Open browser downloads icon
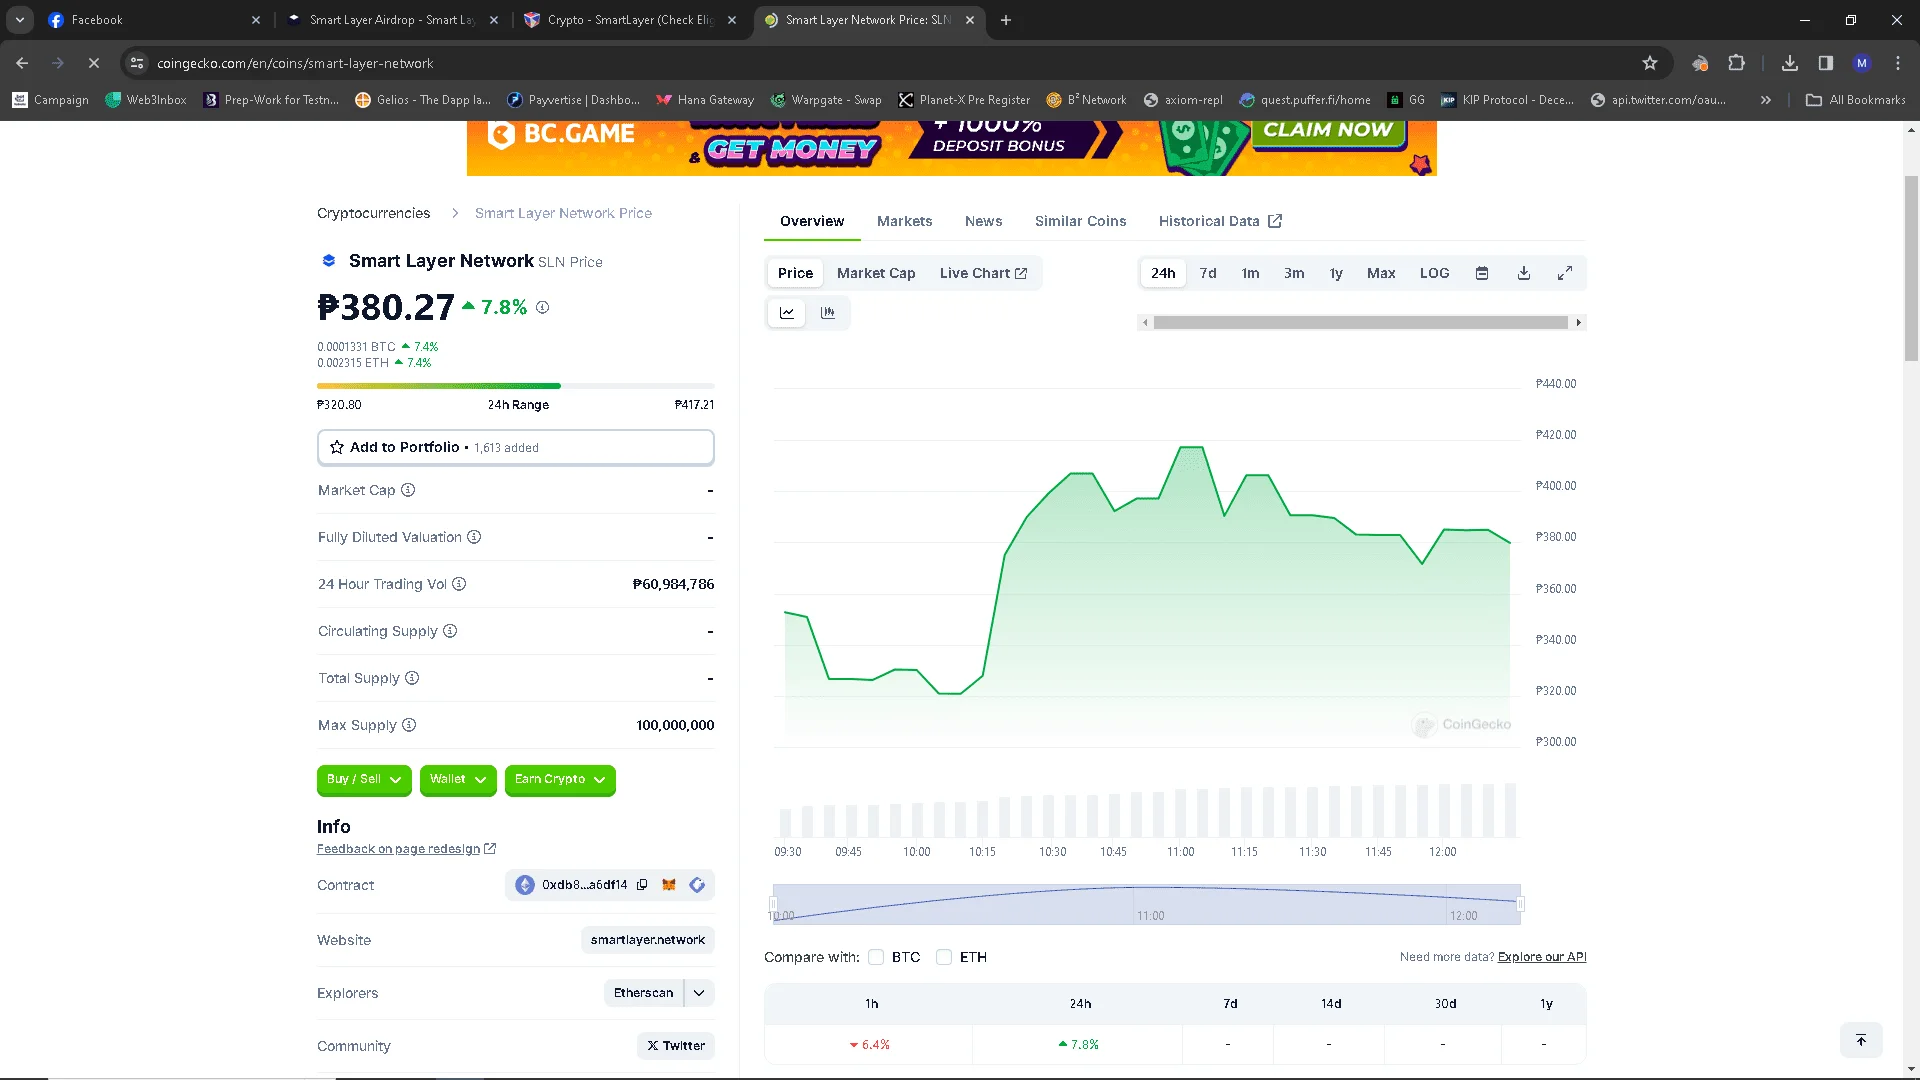1920x1080 pixels. [x=1790, y=63]
